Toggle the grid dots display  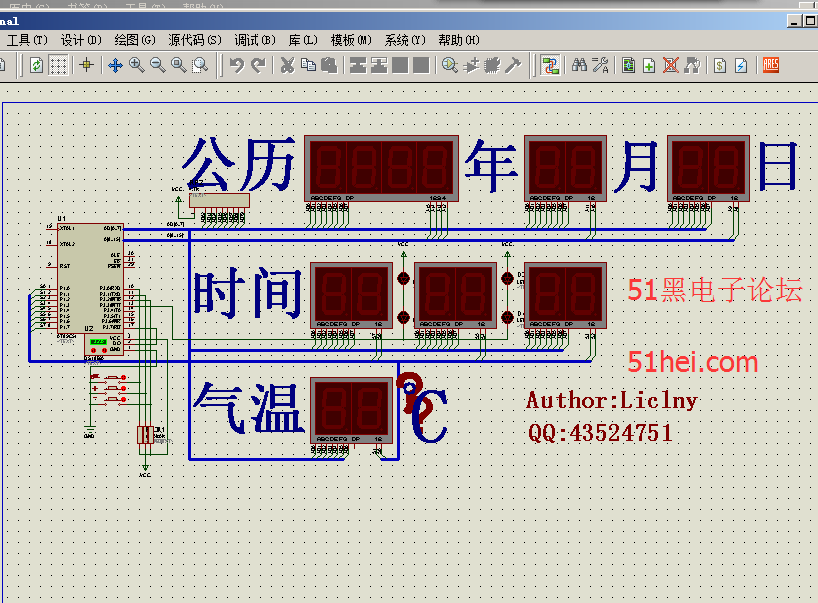point(58,66)
